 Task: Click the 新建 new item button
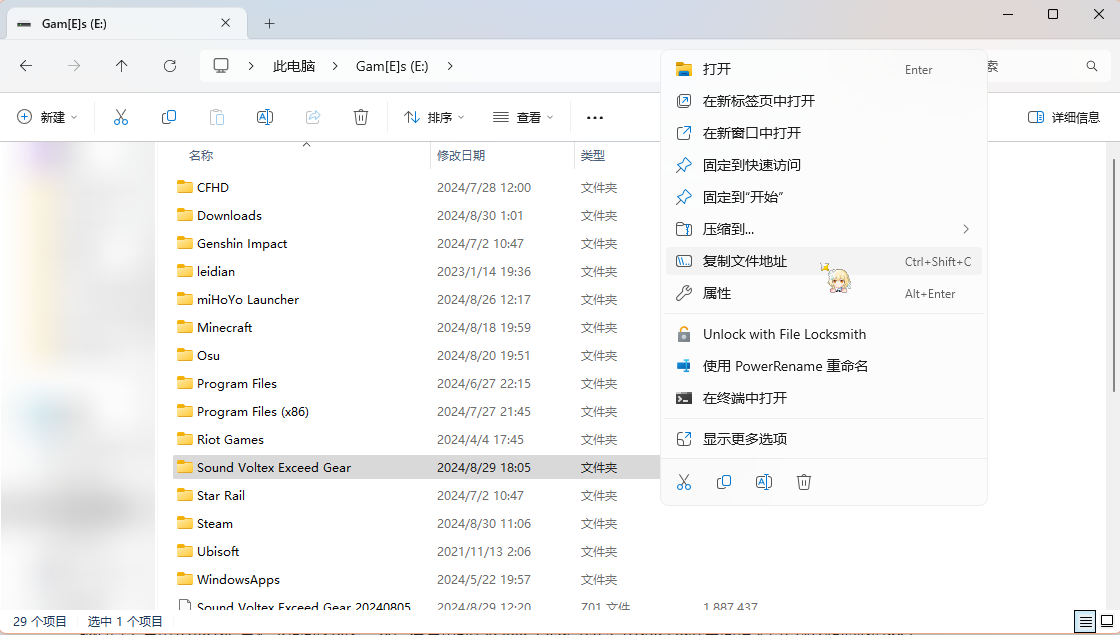pos(47,117)
